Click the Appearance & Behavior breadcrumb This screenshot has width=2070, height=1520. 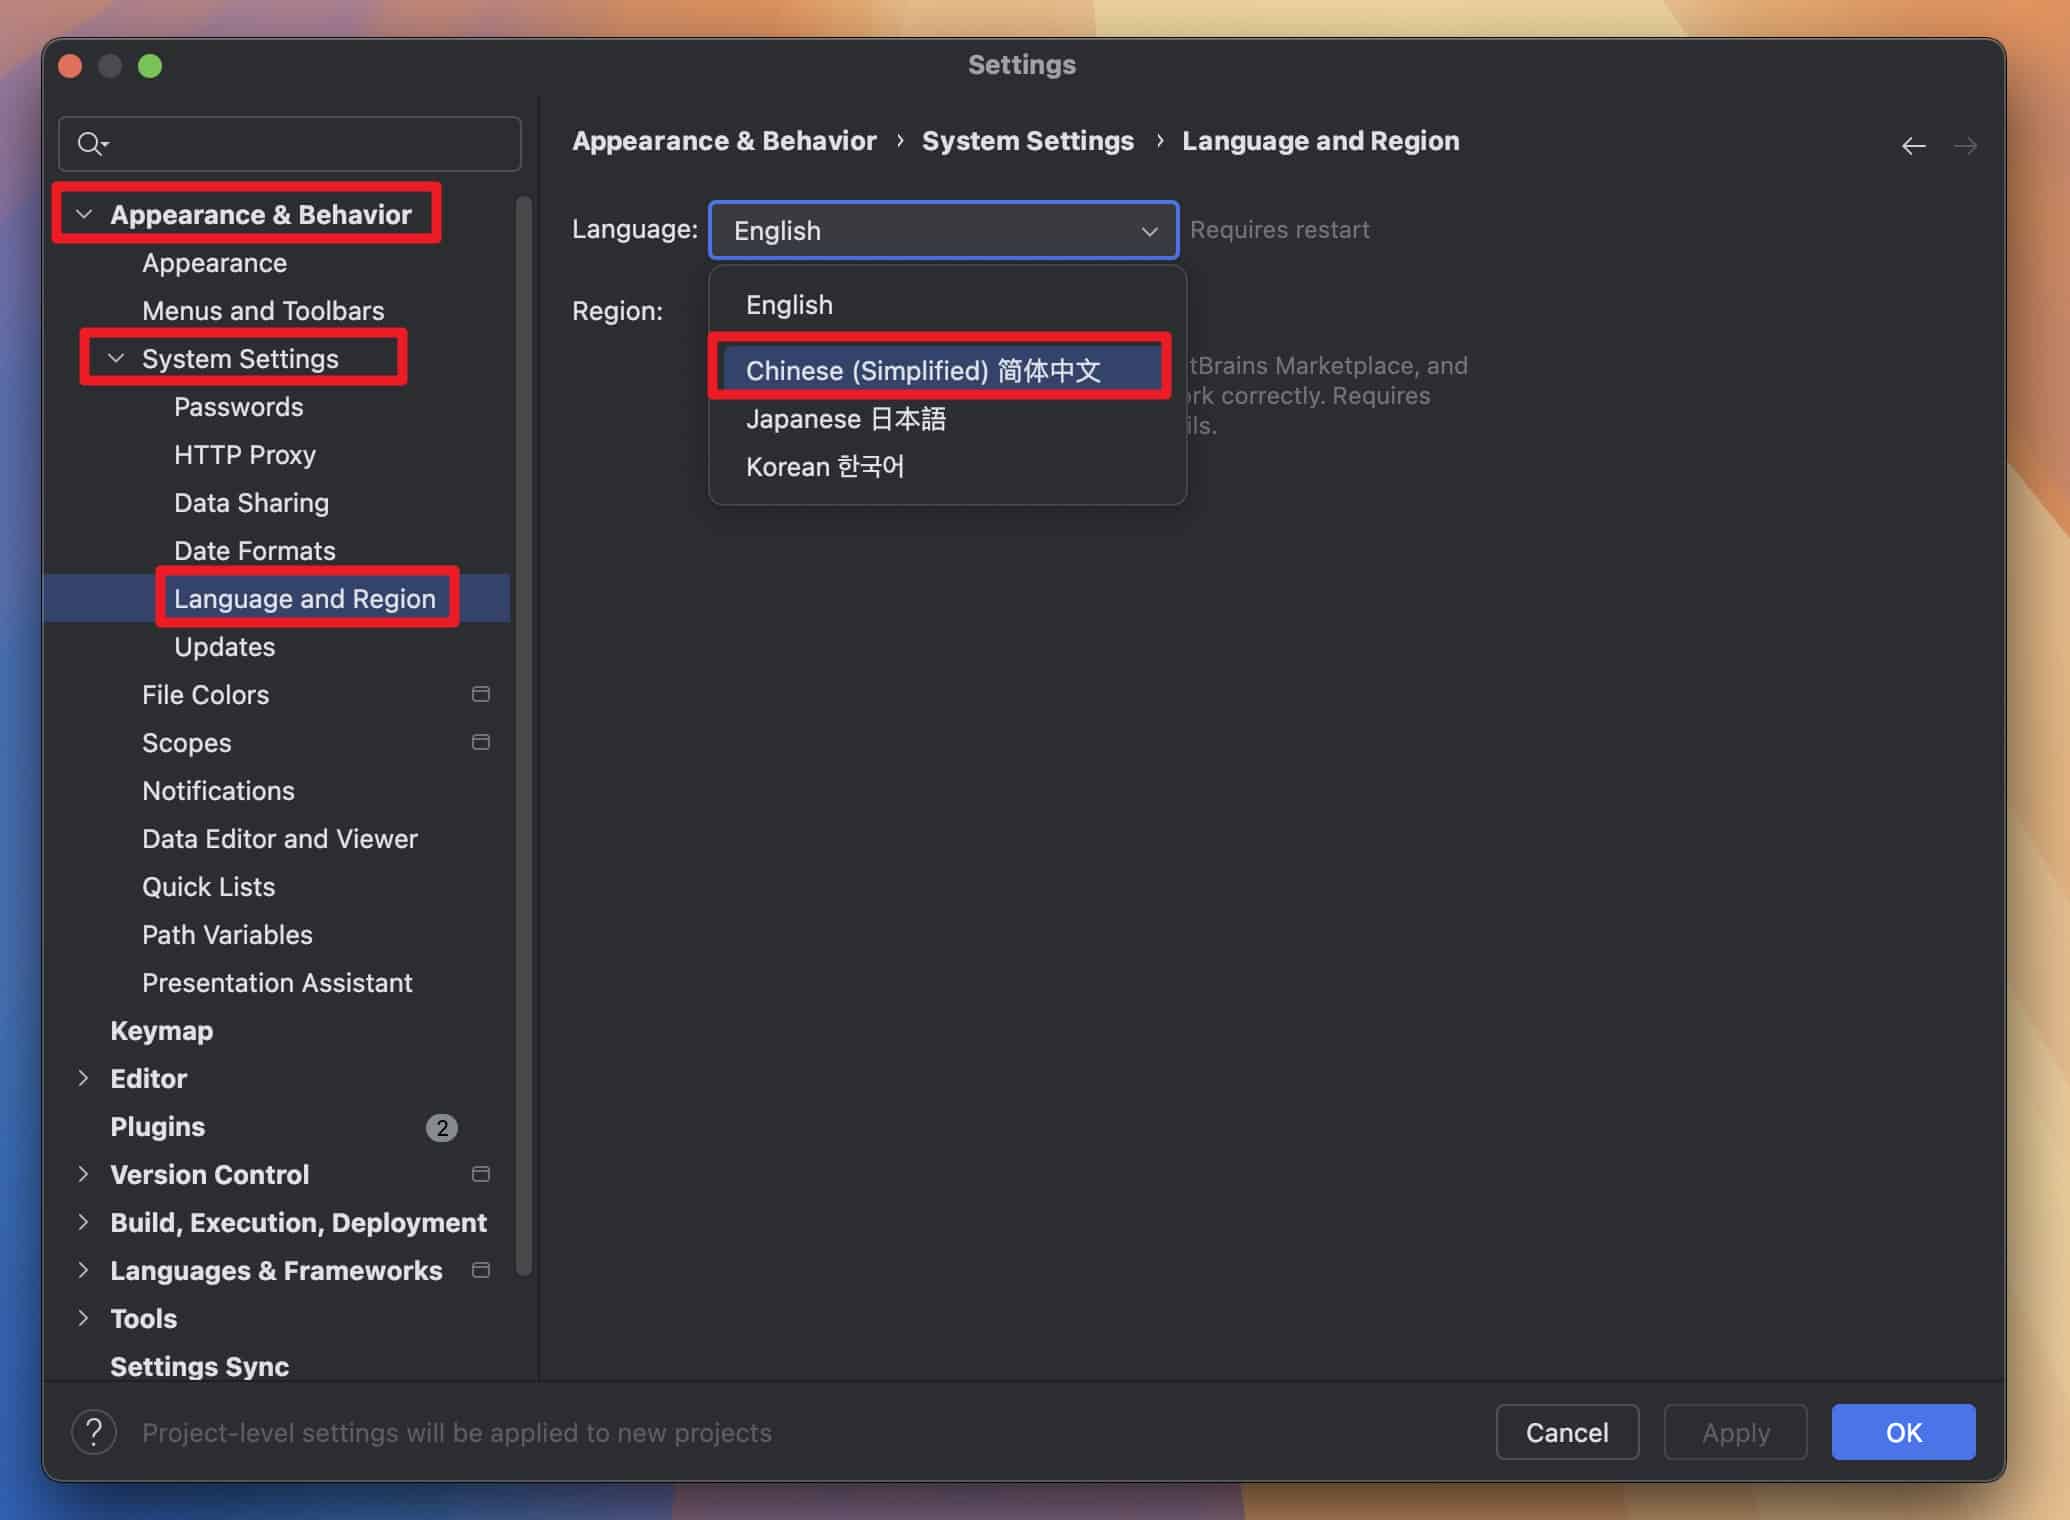click(724, 140)
